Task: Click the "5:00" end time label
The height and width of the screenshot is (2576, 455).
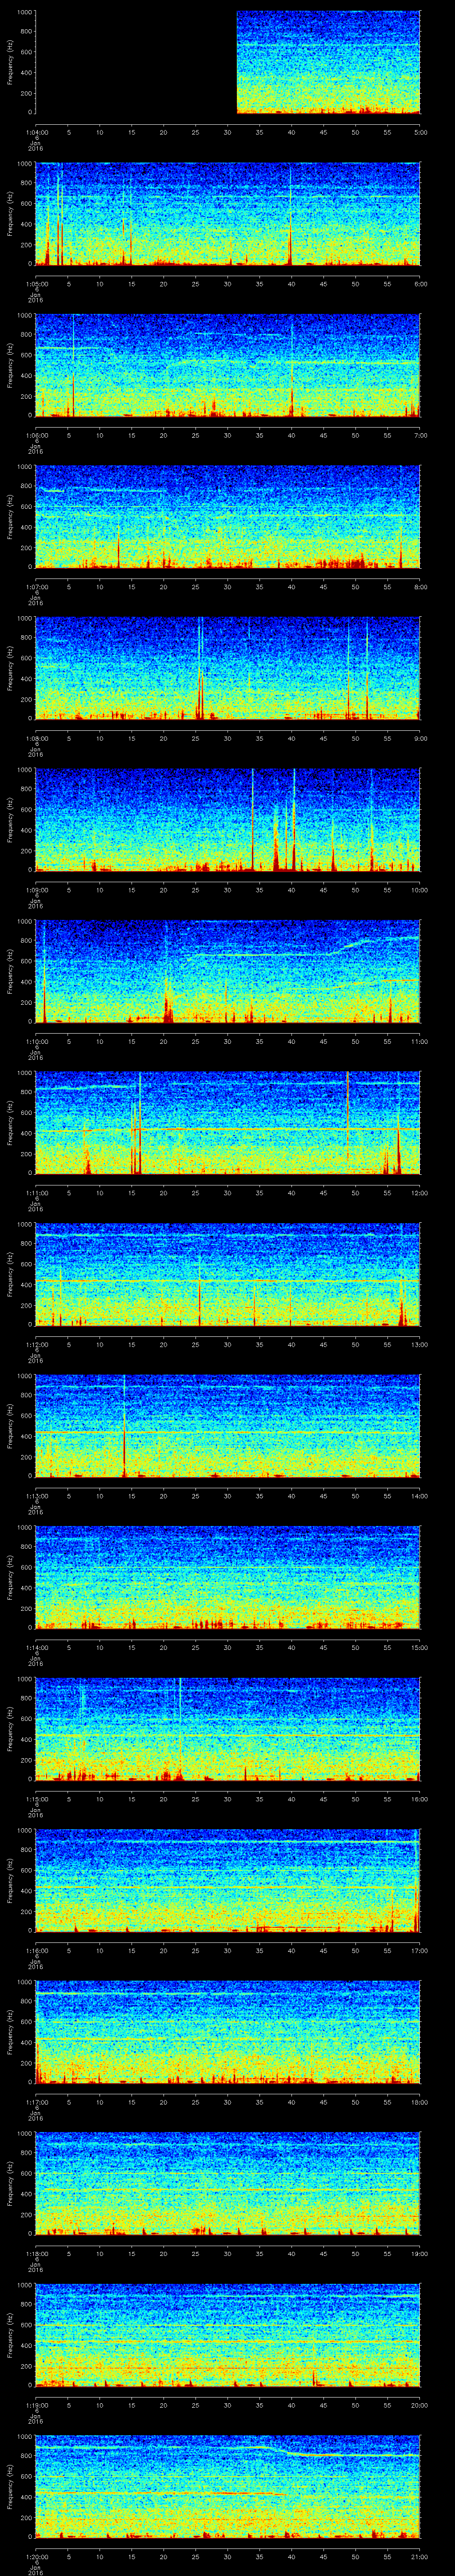Action: click(x=420, y=132)
